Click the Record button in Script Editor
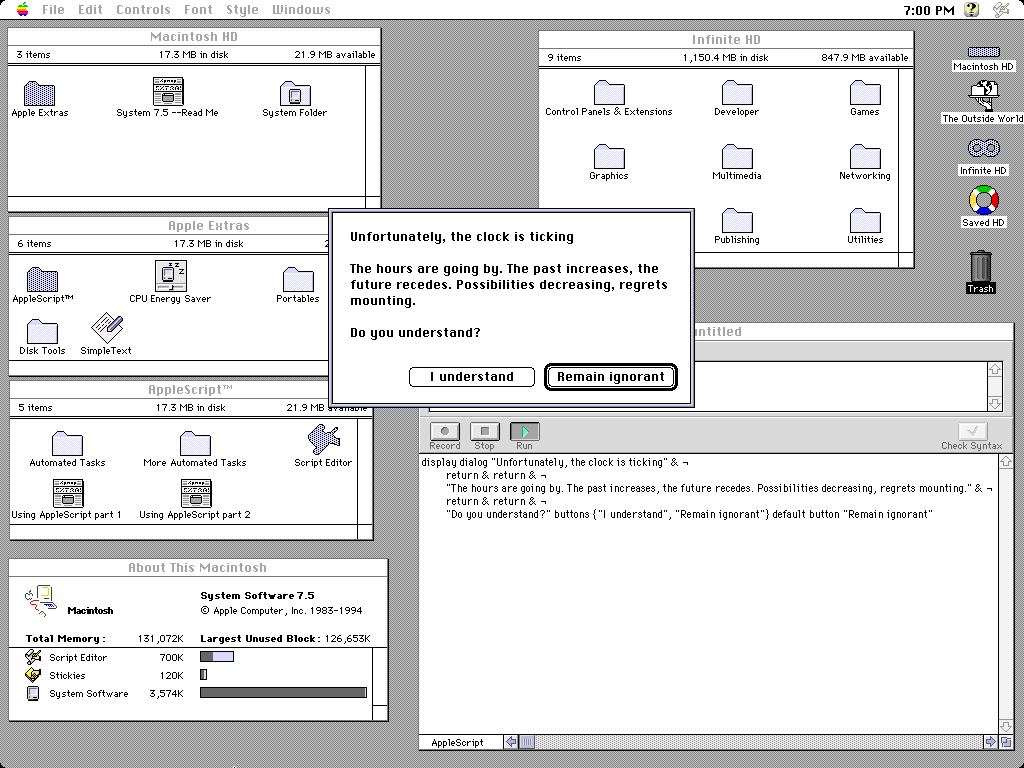The height and width of the screenshot is (768, 1024). tap(444, 432)
